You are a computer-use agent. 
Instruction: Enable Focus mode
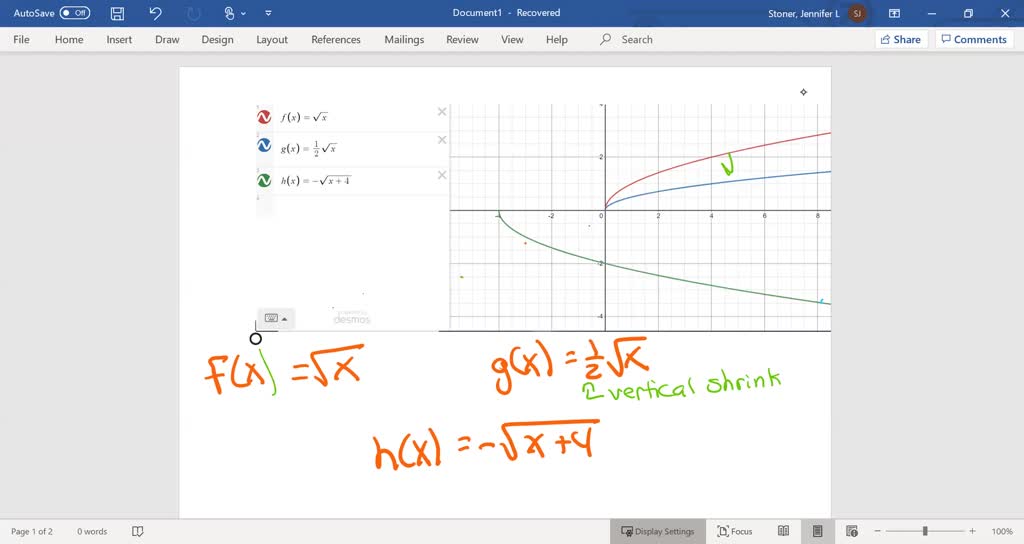[735, 531]
